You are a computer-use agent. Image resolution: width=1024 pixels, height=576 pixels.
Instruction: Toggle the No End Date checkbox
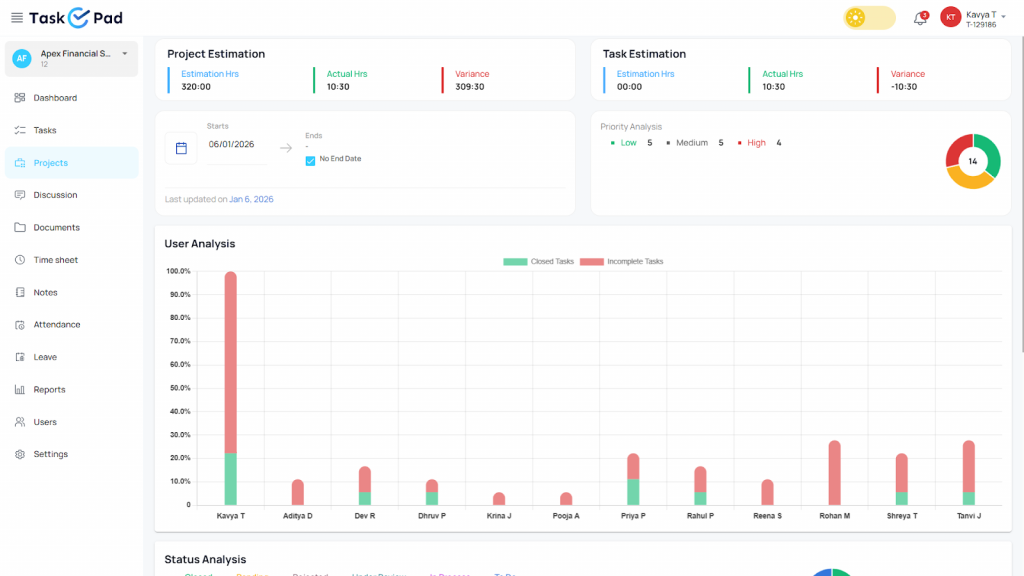310,159
